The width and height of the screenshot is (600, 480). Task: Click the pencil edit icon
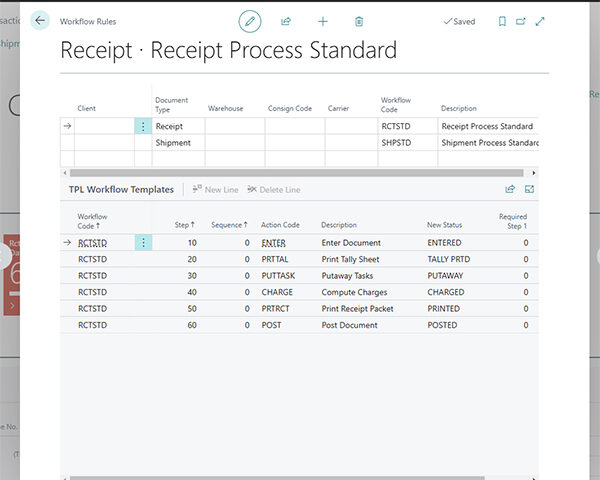249,20
